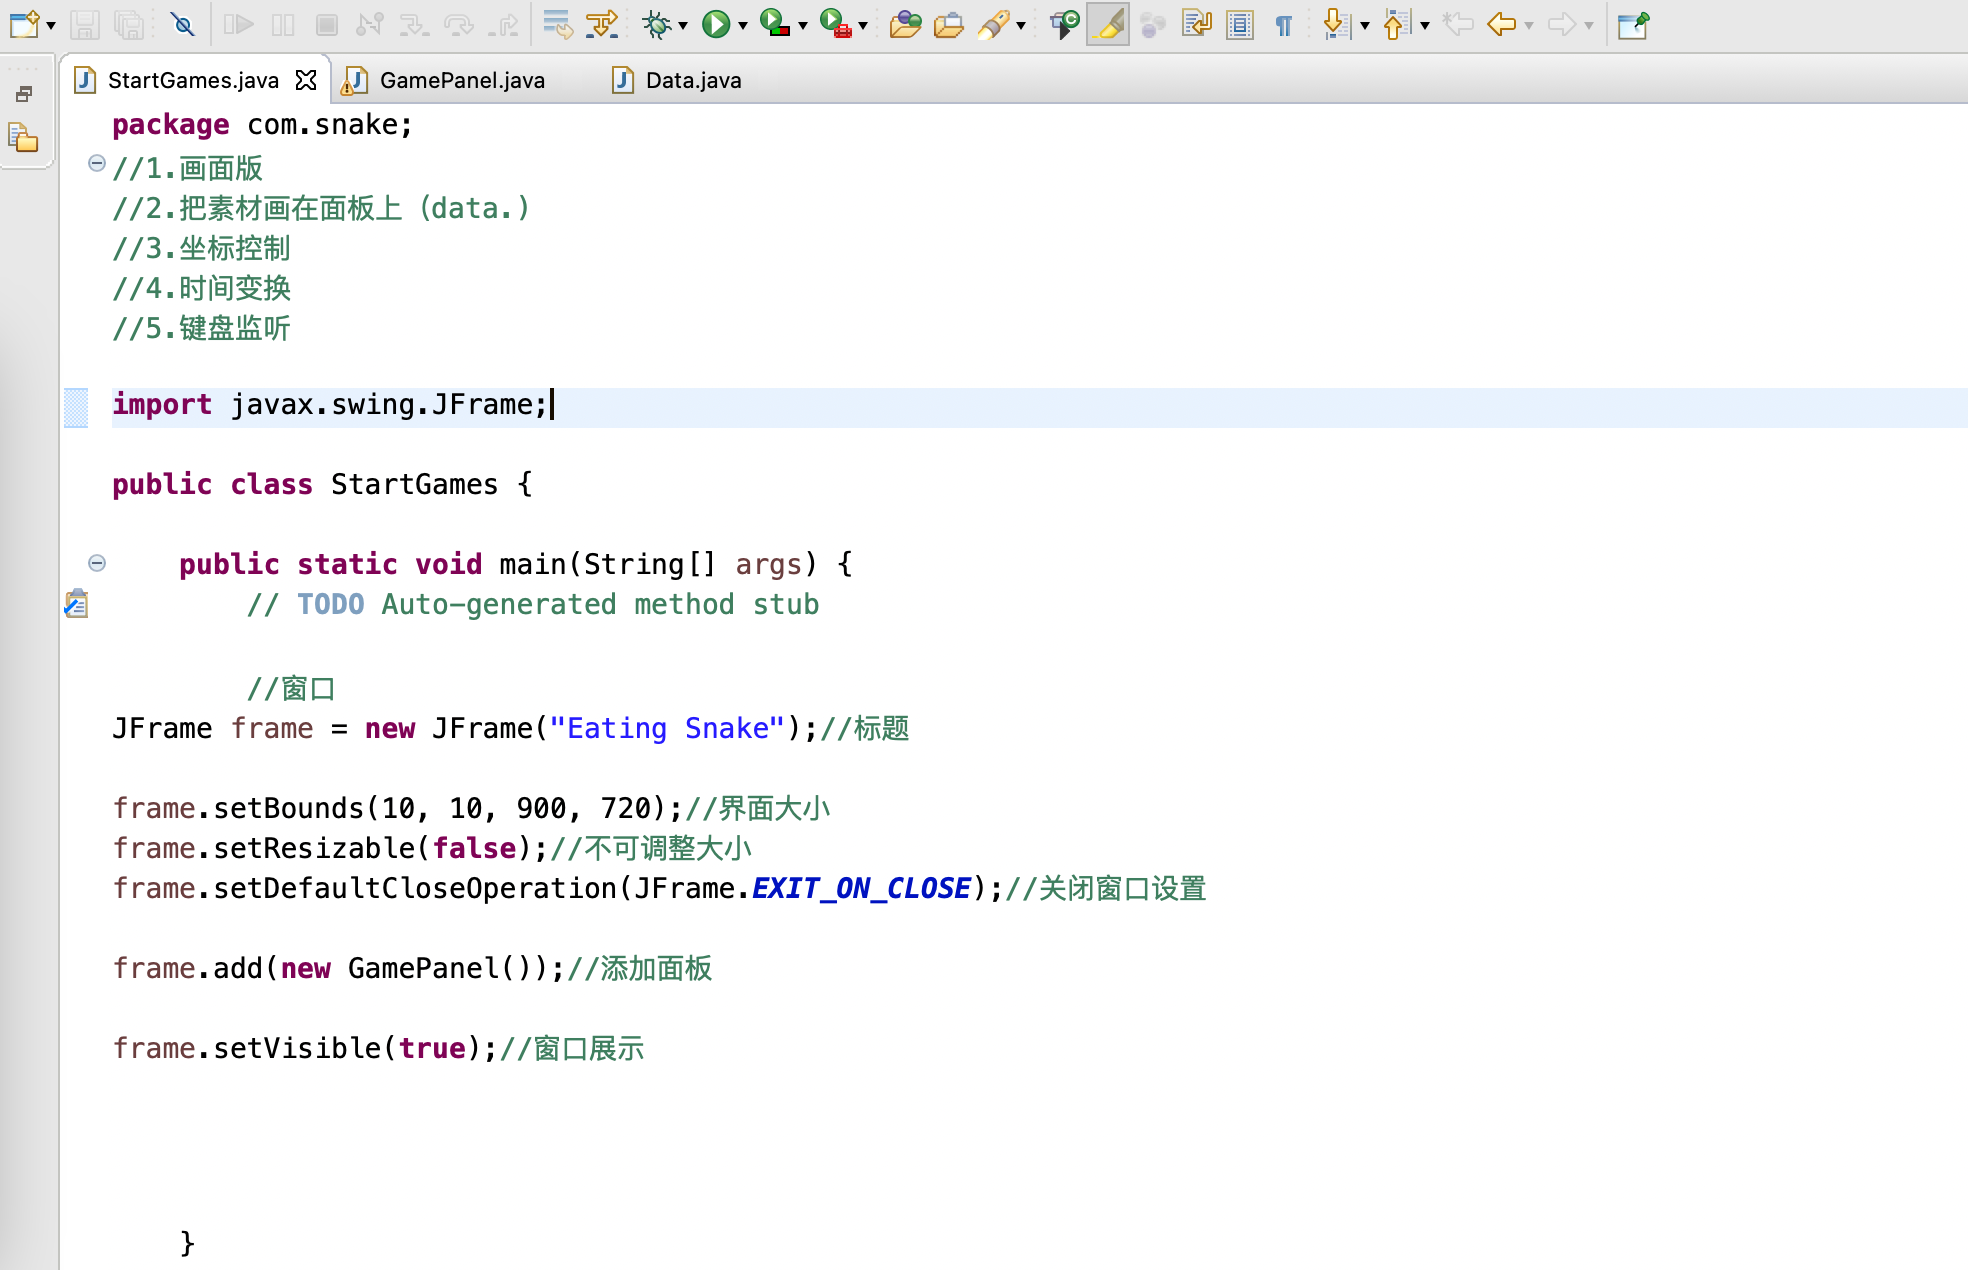
Task: Open the Search dropdown arrow
Action: click(1021, 26)
